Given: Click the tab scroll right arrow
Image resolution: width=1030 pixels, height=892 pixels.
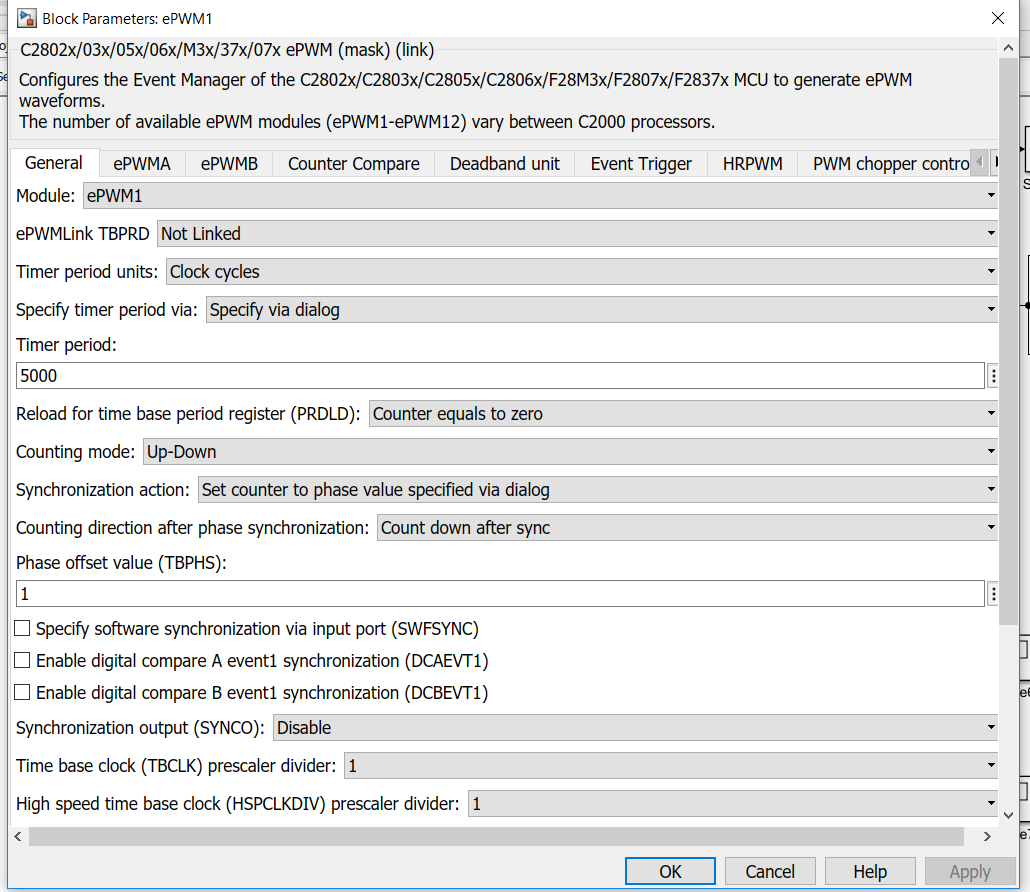Looking at the screenshot, I should point(996,162).
